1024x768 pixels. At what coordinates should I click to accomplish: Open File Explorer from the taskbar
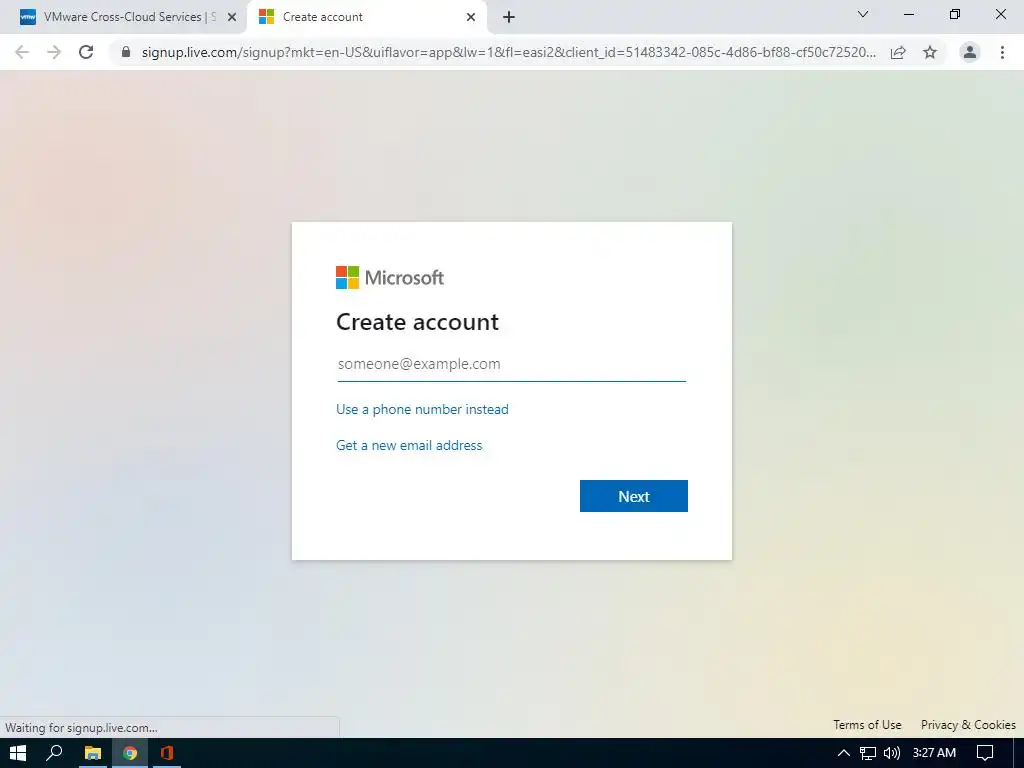point(93,753)
